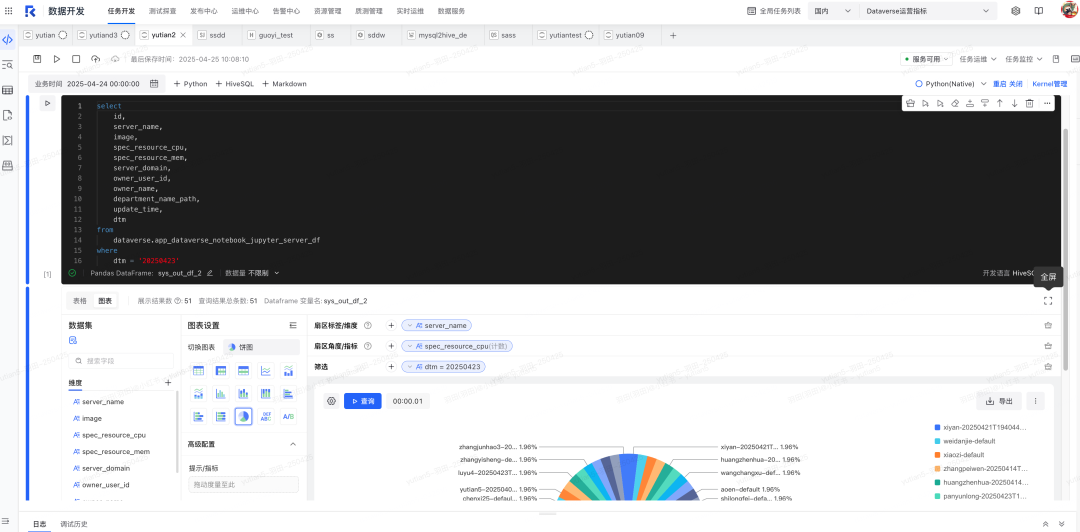Go to the 告警中心 menu
This screenshot has width=1080, height=532.
click(287, 11)
